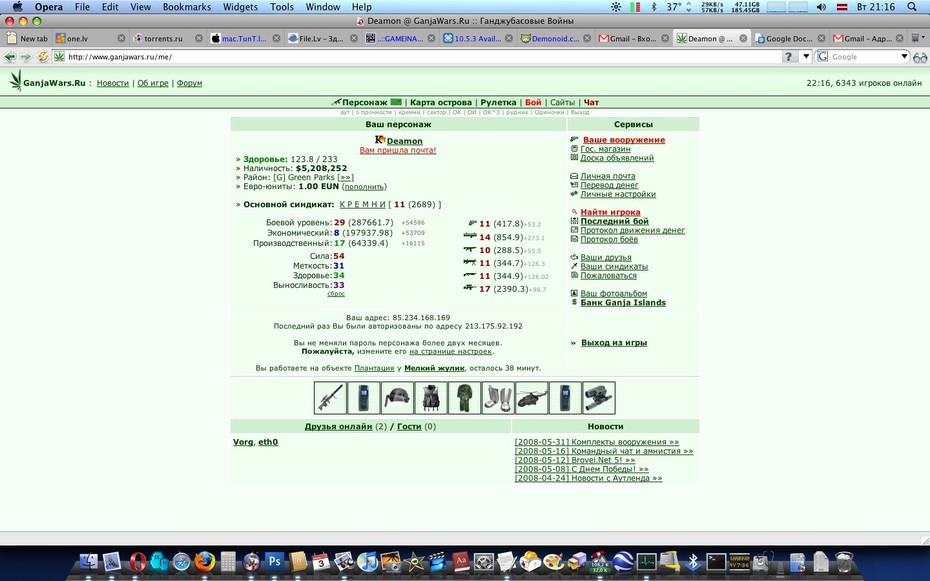Click the volume icon in menu bar
930x581 pixels.
821,7
